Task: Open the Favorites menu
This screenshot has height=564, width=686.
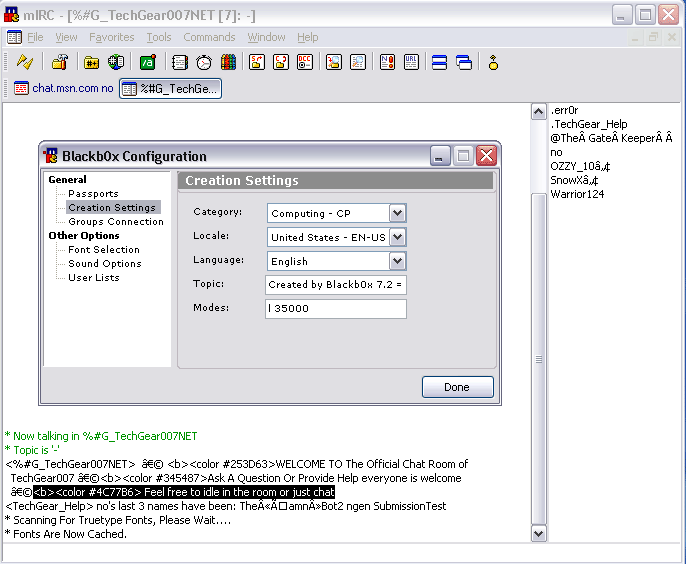Action: pyautogui.click(x=112, y=37)
